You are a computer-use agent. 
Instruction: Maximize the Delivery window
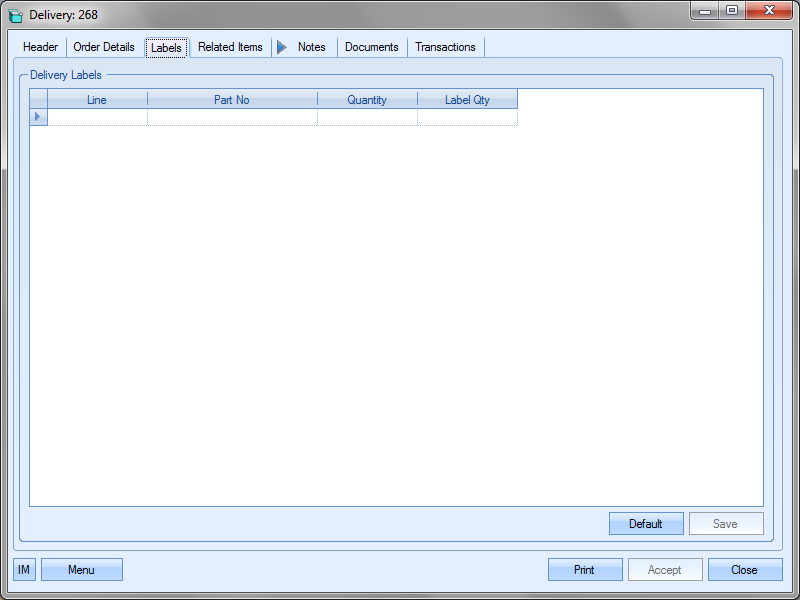coord(732,11)
